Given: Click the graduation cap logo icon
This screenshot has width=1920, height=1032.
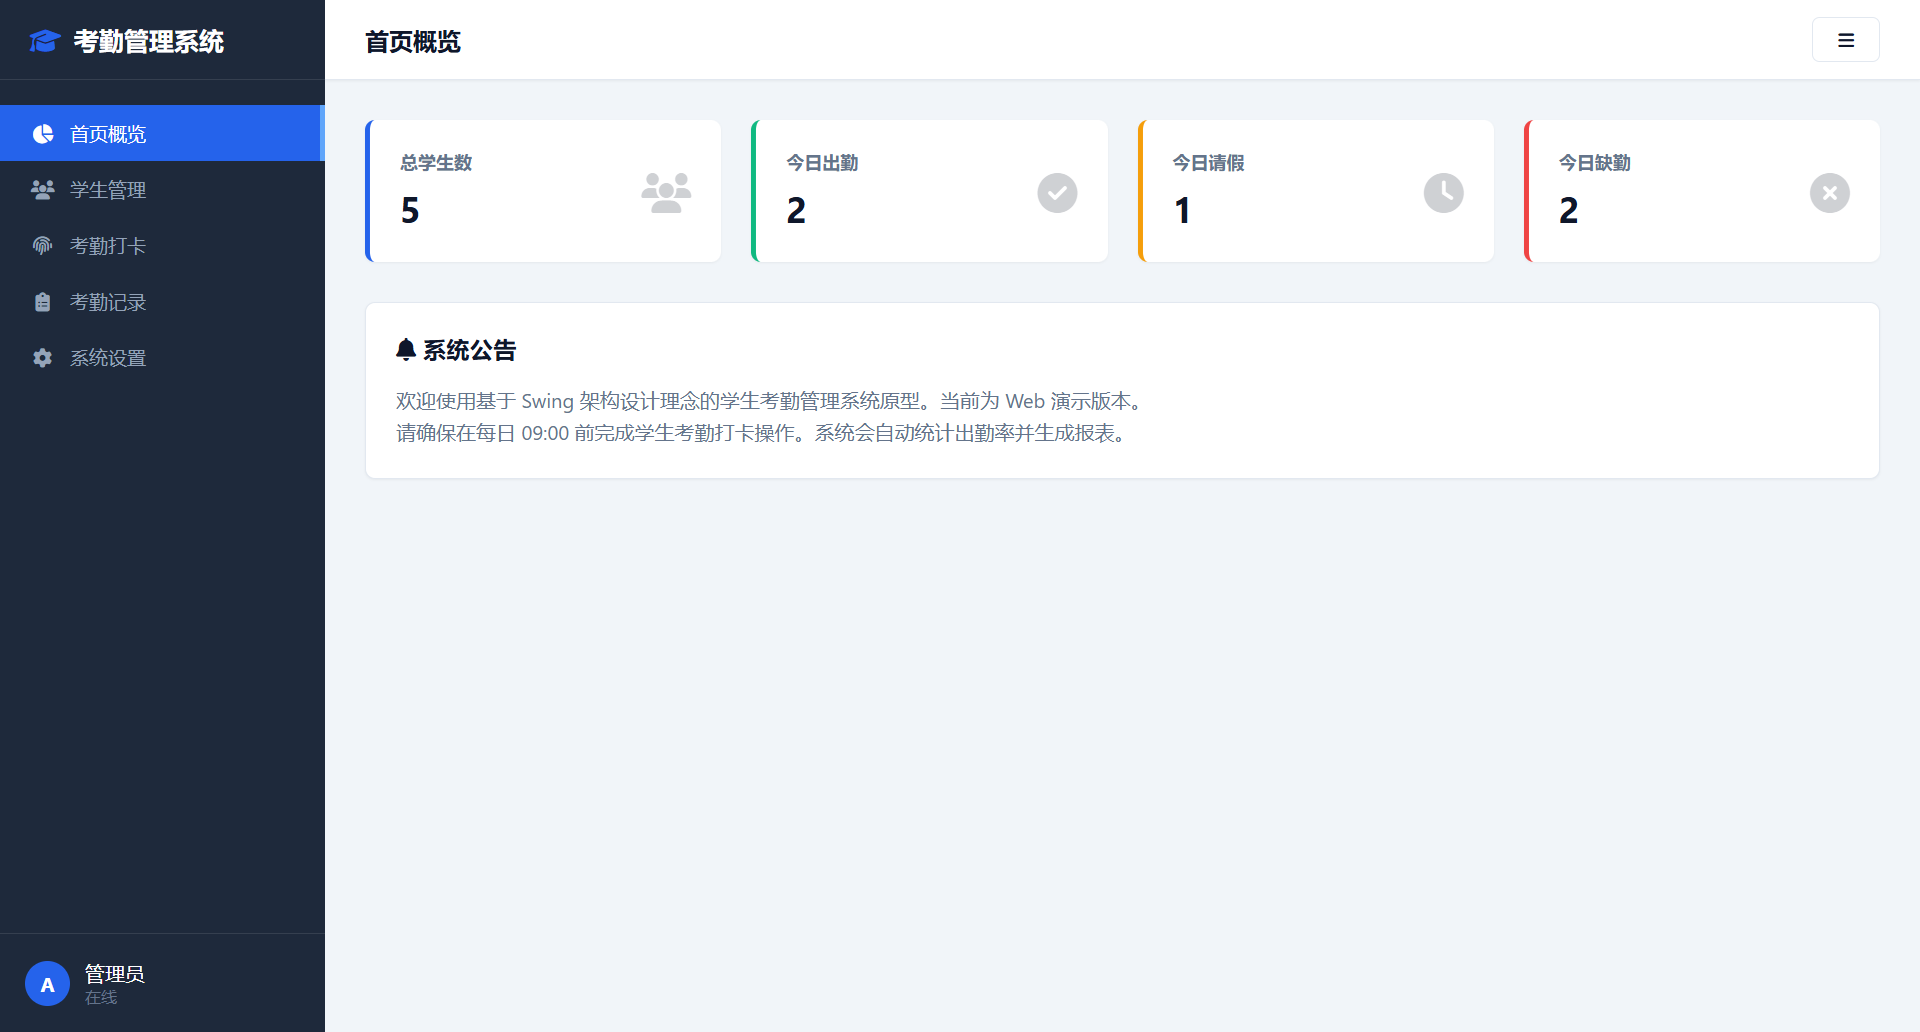Looking at the screenshot, I should point(45,41).
